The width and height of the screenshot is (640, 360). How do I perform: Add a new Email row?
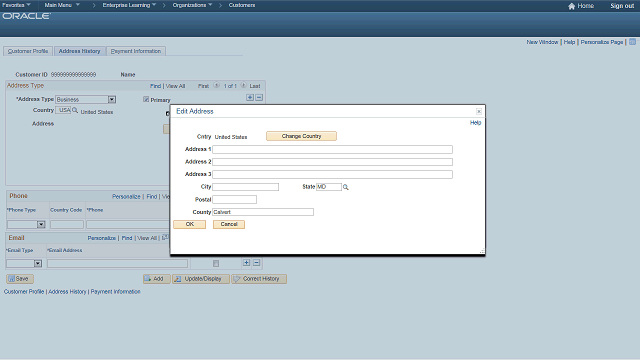click(247, 263)
